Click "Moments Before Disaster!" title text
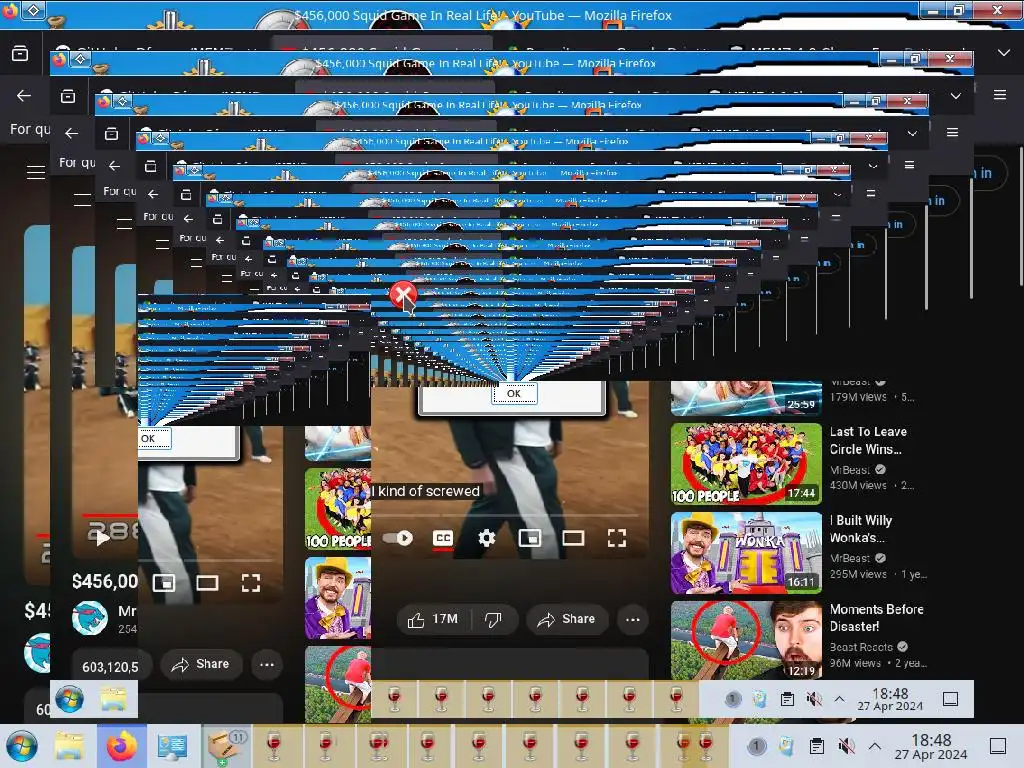This screenshot has width=1024, height=768. click(x=876, y=618)
